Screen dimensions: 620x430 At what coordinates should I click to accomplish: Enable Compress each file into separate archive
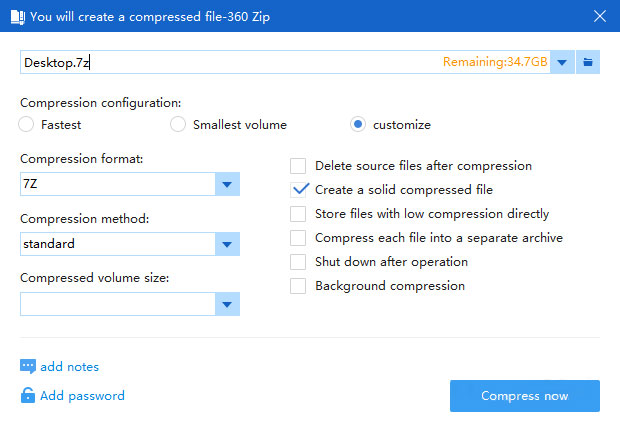tap(298, 238)
